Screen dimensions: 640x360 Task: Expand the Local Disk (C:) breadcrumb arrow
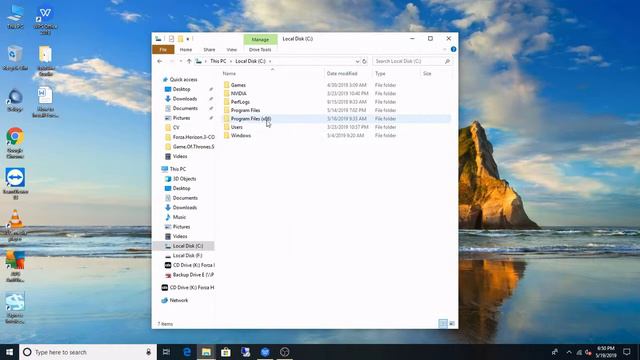tap(270, 61)
